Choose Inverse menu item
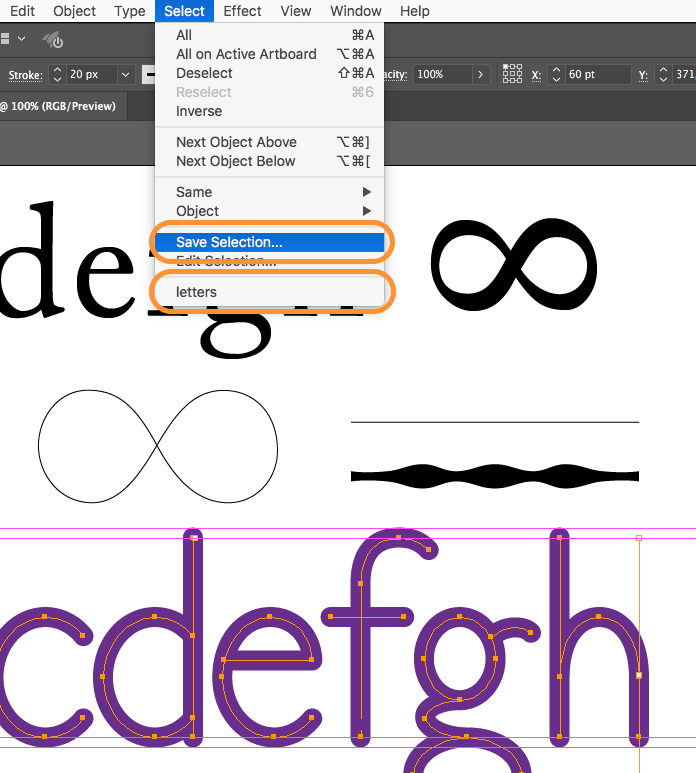The width and height of the screenshot is (696, 773). click(x=270, y=111)
